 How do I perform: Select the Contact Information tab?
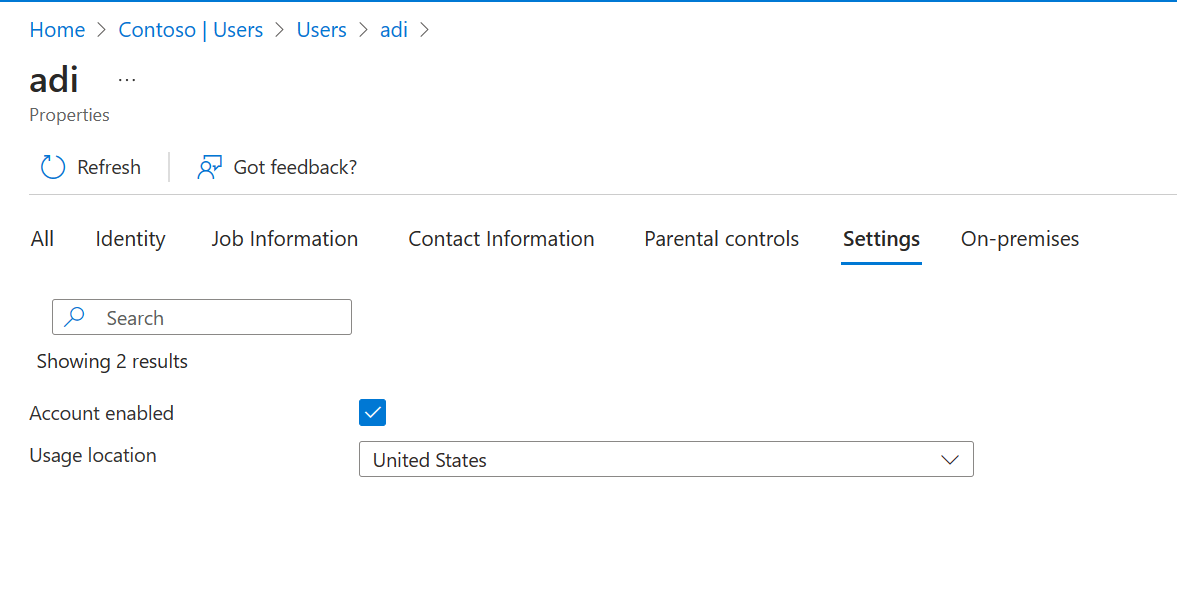point(501,239)
